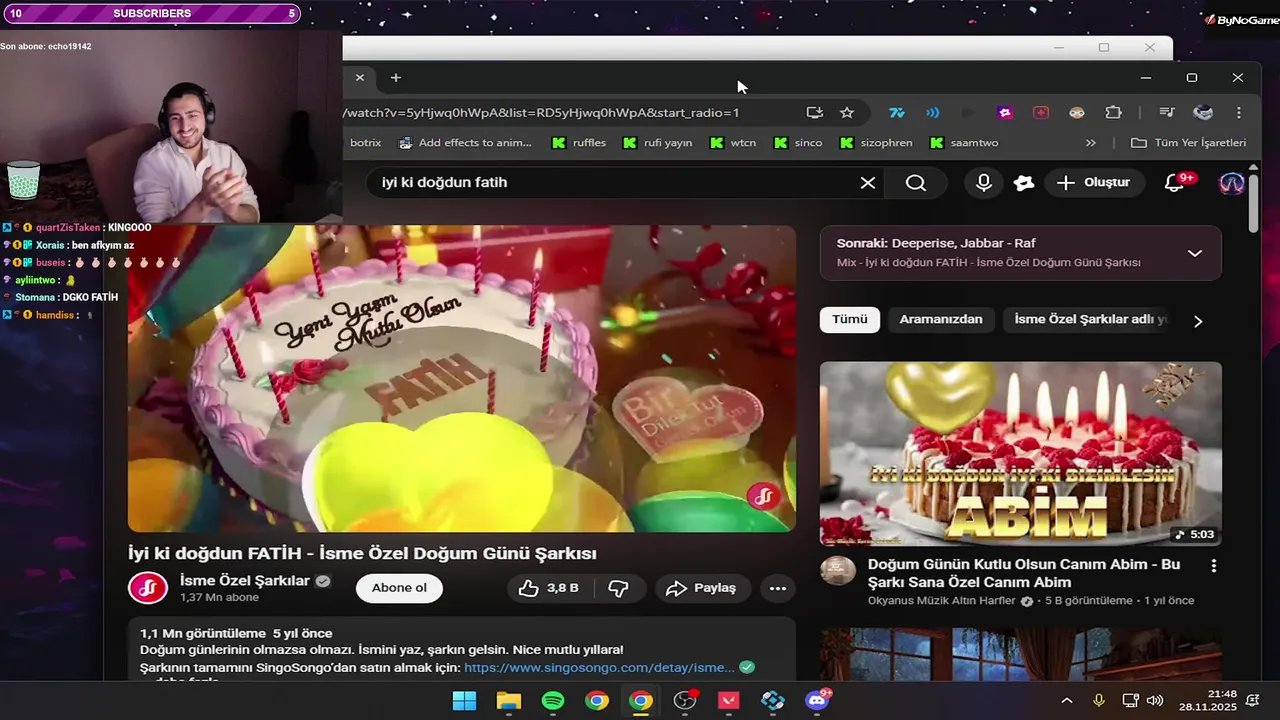Open İsme Özel Şarkılar channel name
This screenshot has height=720, width=1280.
[x=245, y=581]
